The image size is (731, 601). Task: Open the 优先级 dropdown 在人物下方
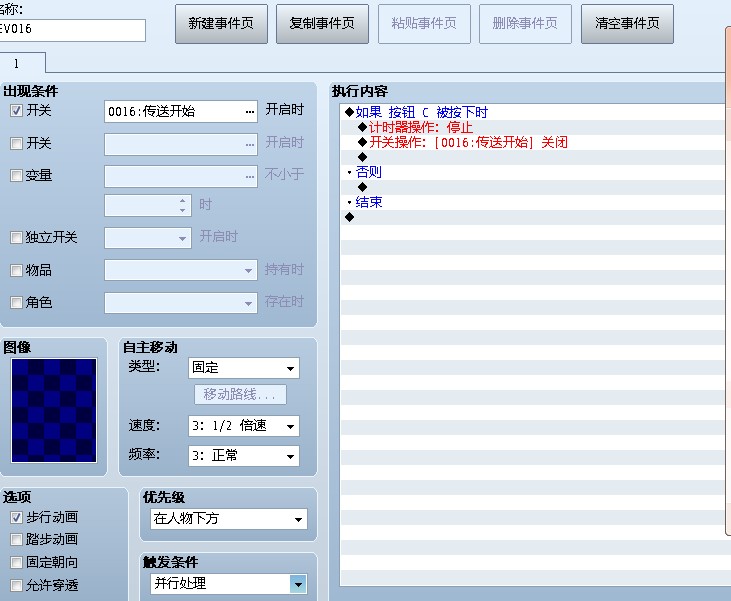point(229,519)
